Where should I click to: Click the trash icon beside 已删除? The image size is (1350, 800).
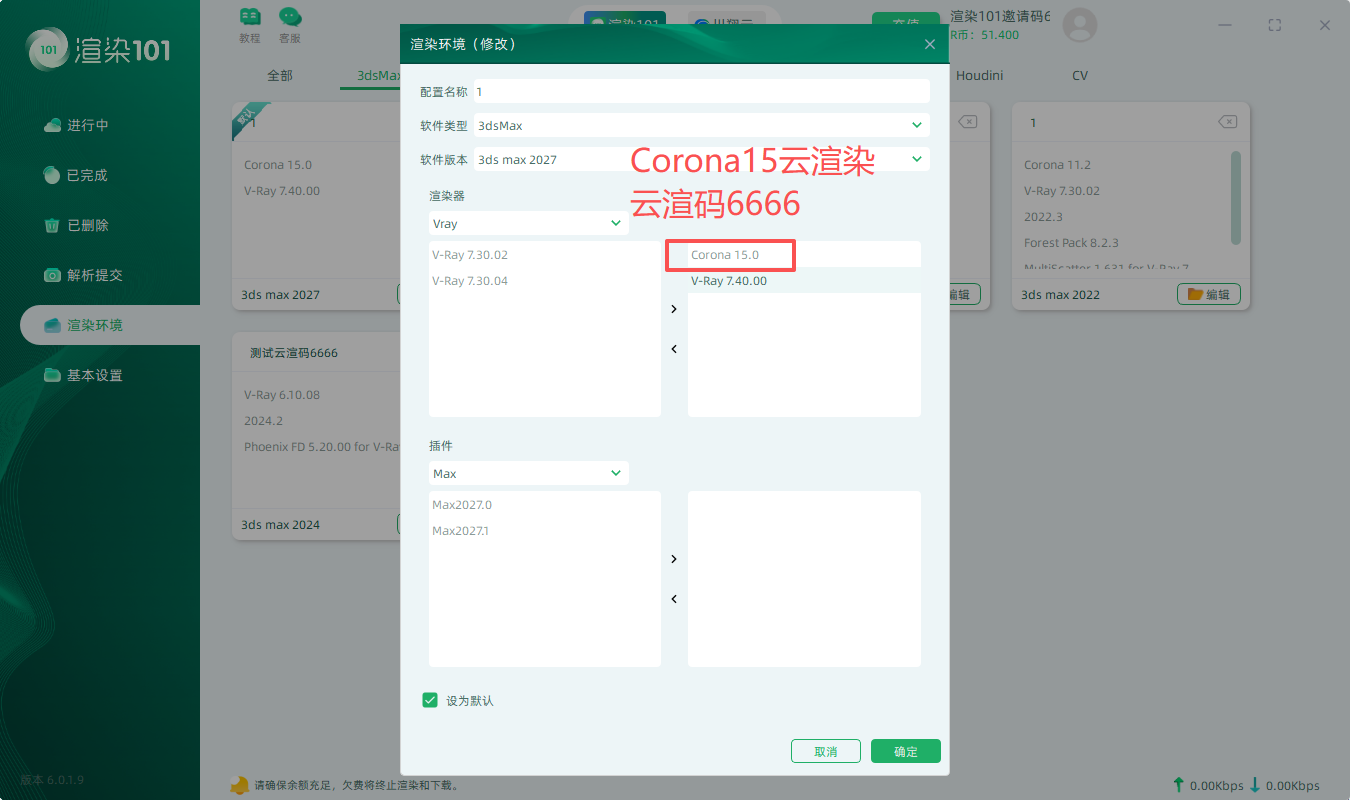pos(52,225)
